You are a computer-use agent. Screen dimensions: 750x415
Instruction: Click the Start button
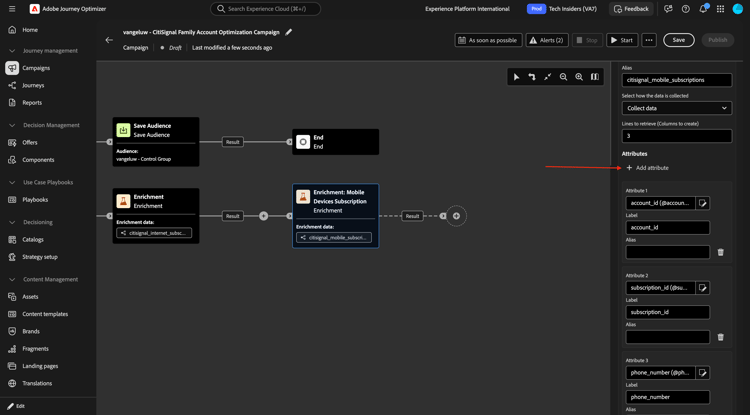pyautogui.click(x=622, y=40)
